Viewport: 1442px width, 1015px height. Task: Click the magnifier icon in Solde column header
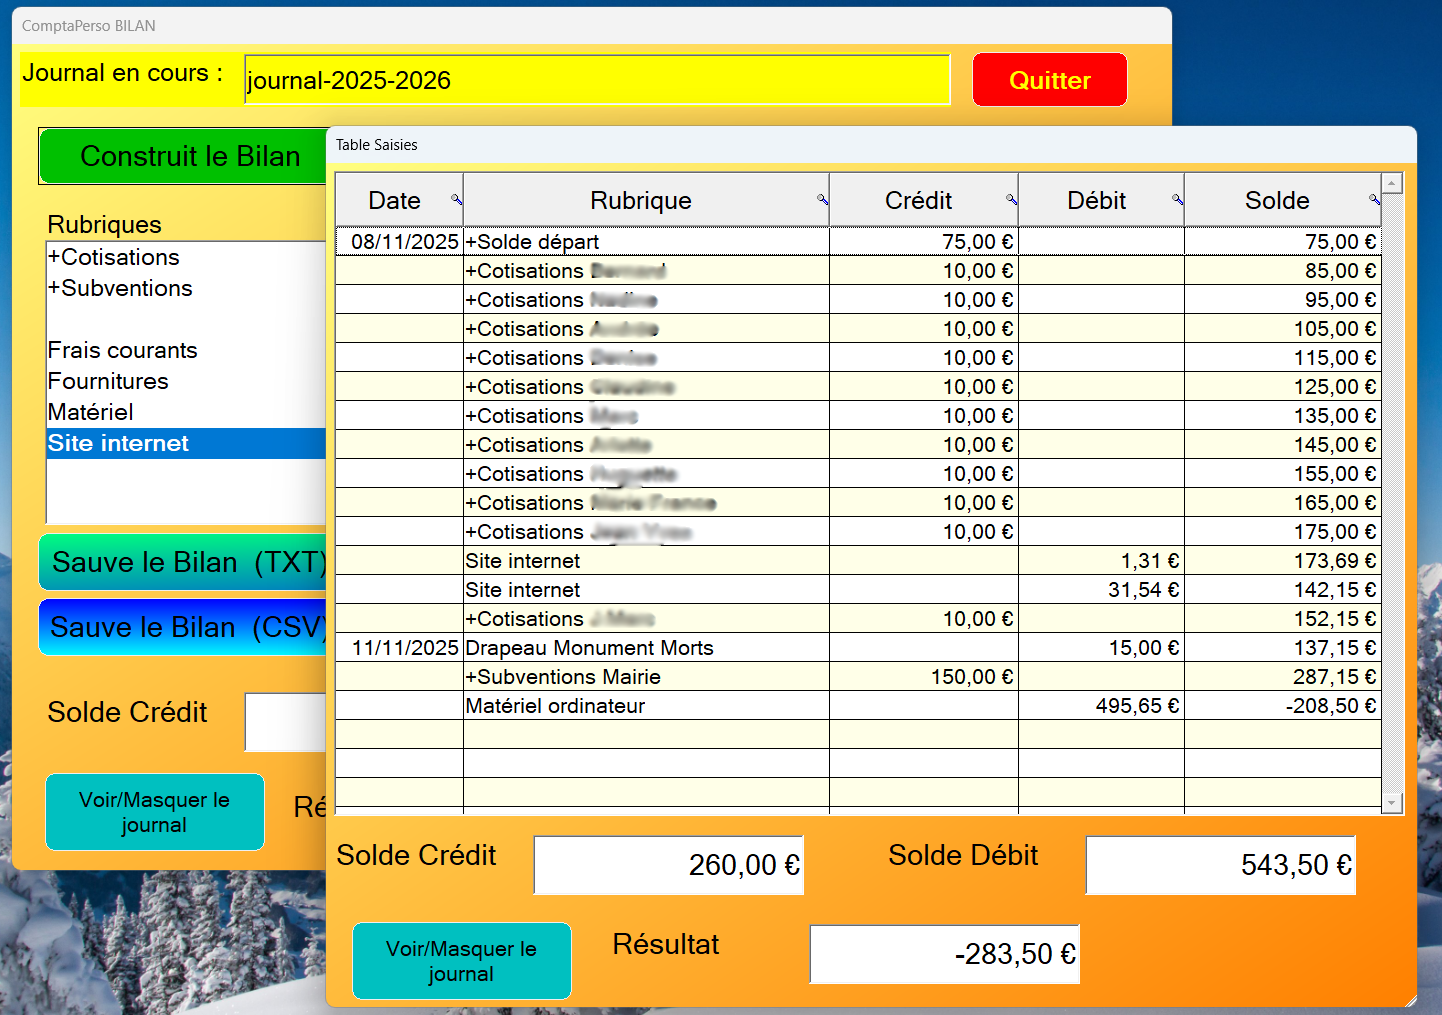(x=1374, y=200)
